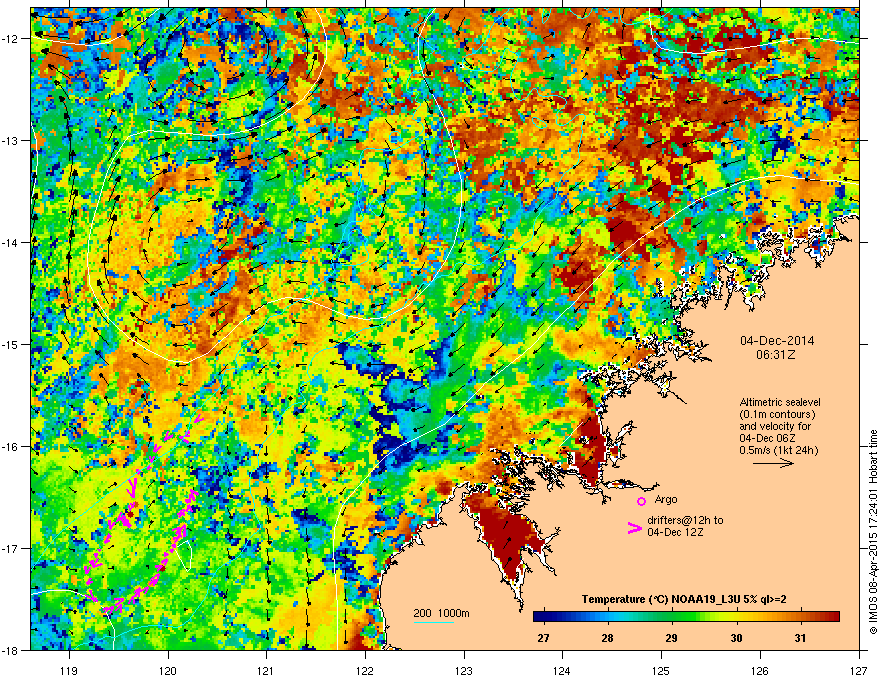Click the longitude axis label 119

click(x=69, y=670)
